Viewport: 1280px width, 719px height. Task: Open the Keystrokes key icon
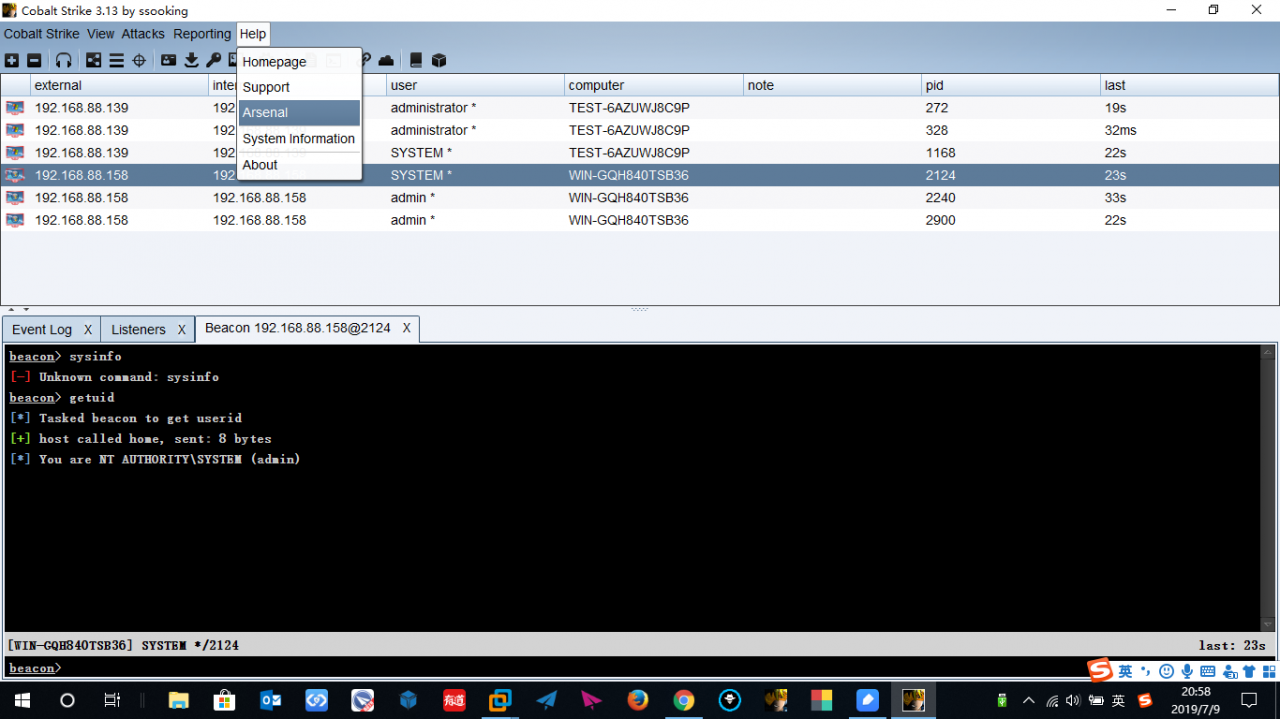point(213,60)
